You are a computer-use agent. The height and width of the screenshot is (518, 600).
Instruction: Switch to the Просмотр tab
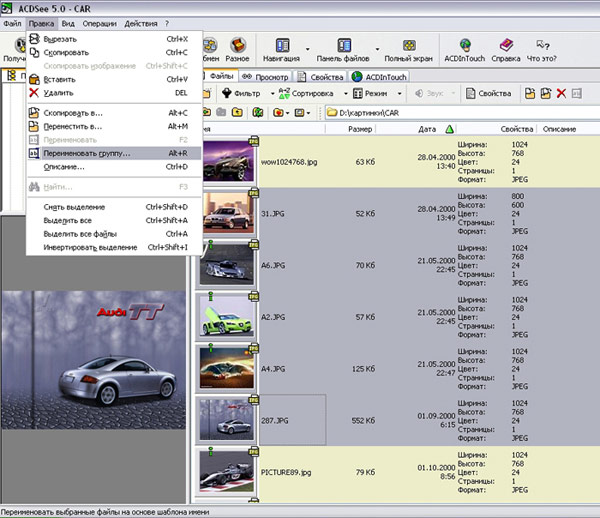pyautogui.click(x=266, y=77)
